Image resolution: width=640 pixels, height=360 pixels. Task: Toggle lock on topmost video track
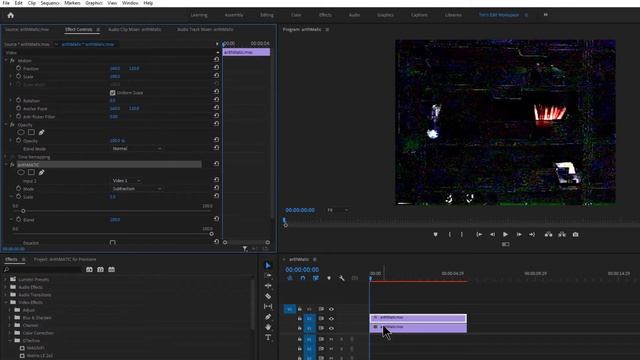point(300,309)
